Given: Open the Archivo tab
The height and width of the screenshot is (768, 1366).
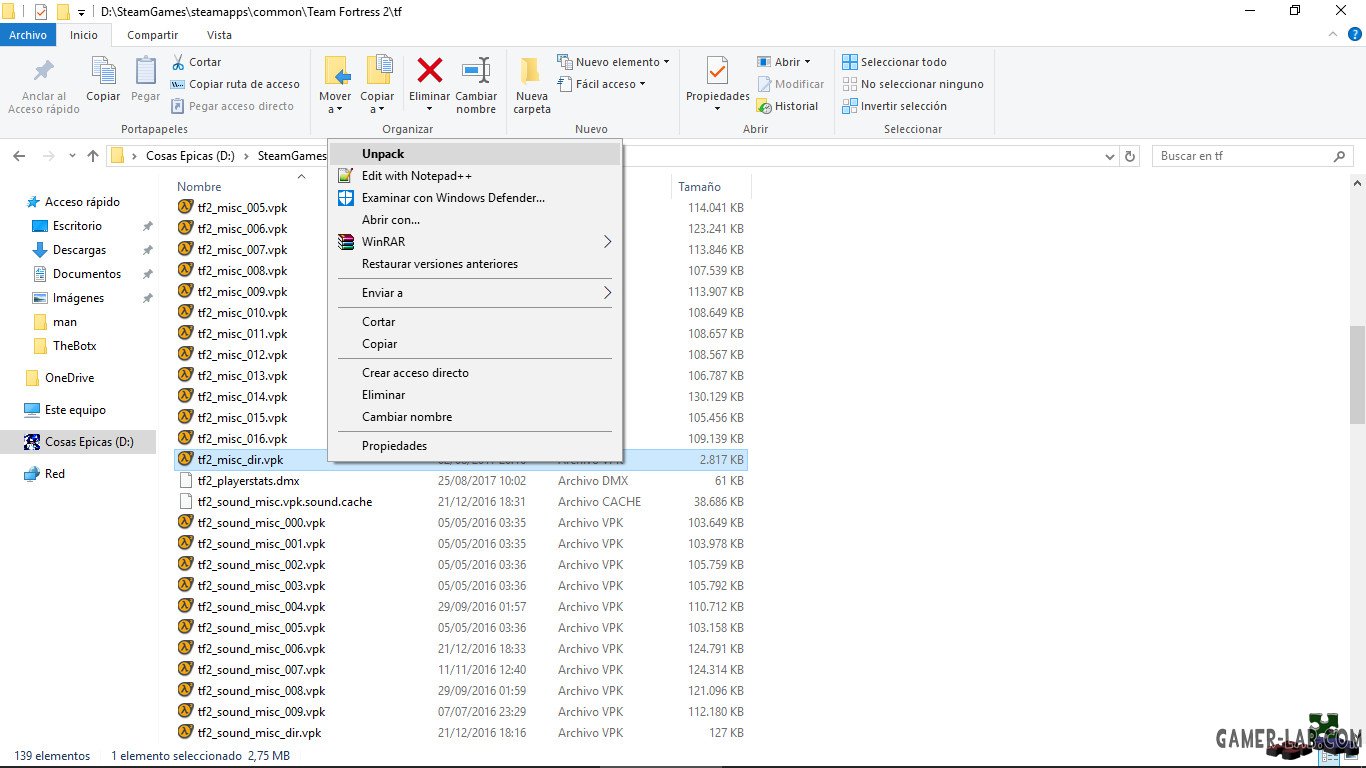Looking at the screenshot, I should (x=28, y=35).
